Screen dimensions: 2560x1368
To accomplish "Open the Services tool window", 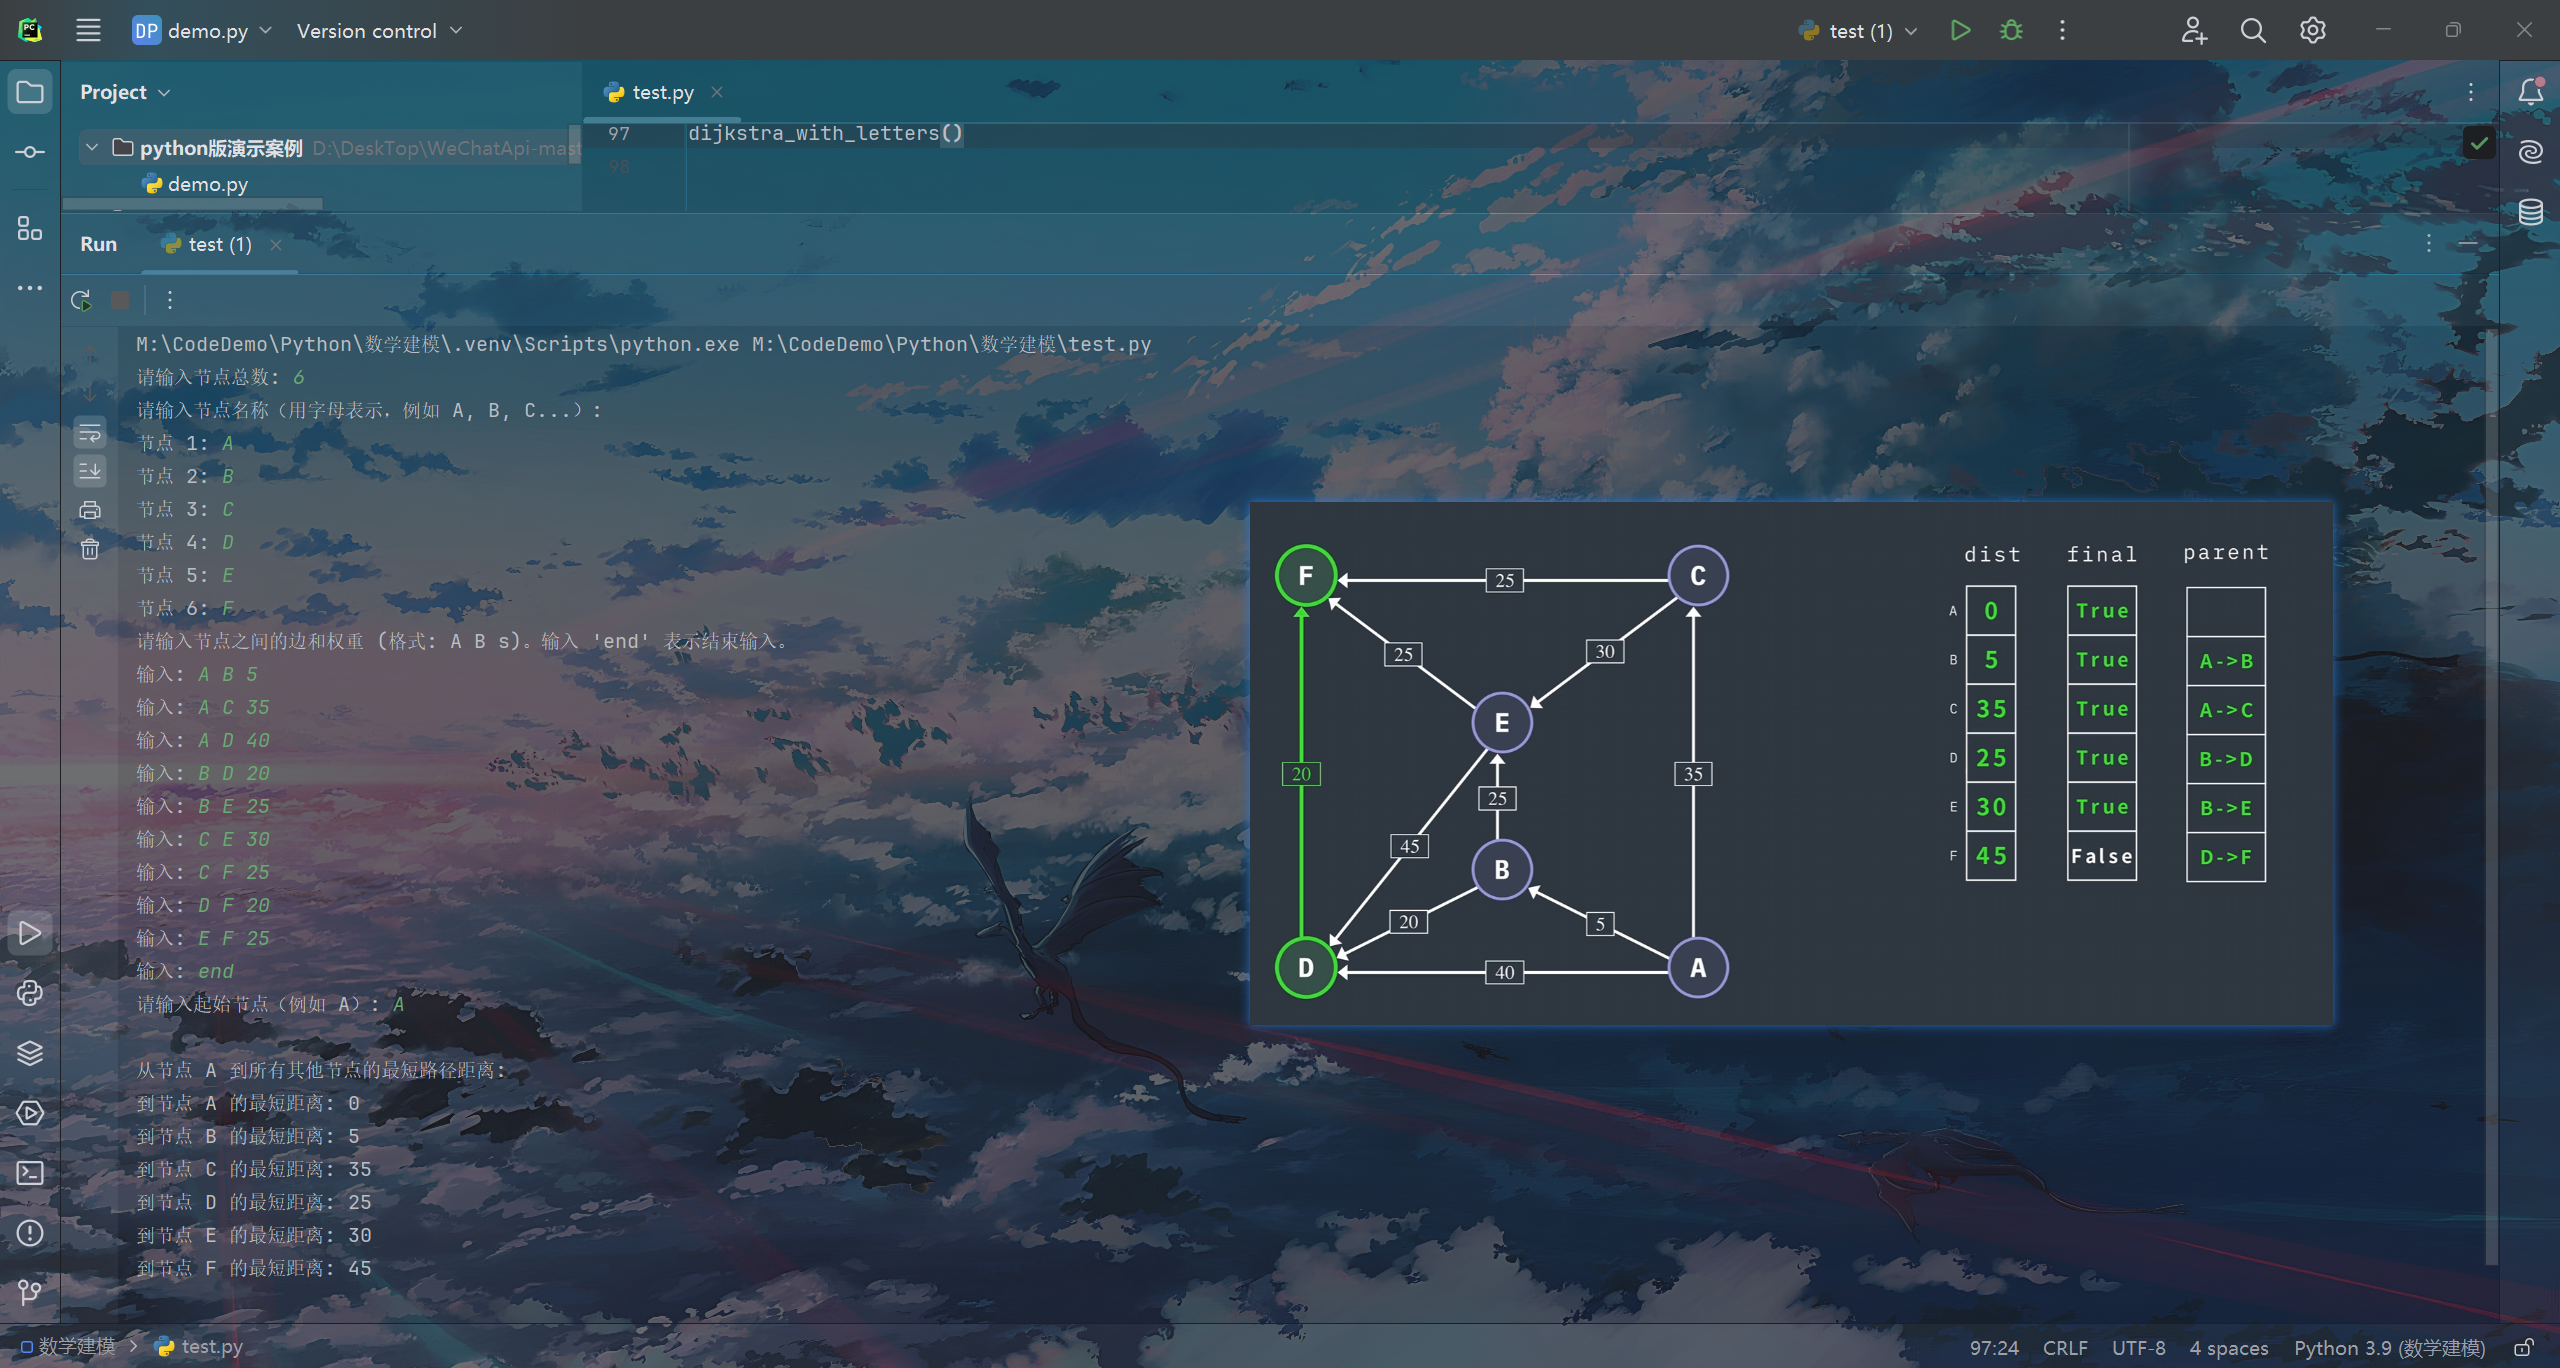I will (30, 1113).
